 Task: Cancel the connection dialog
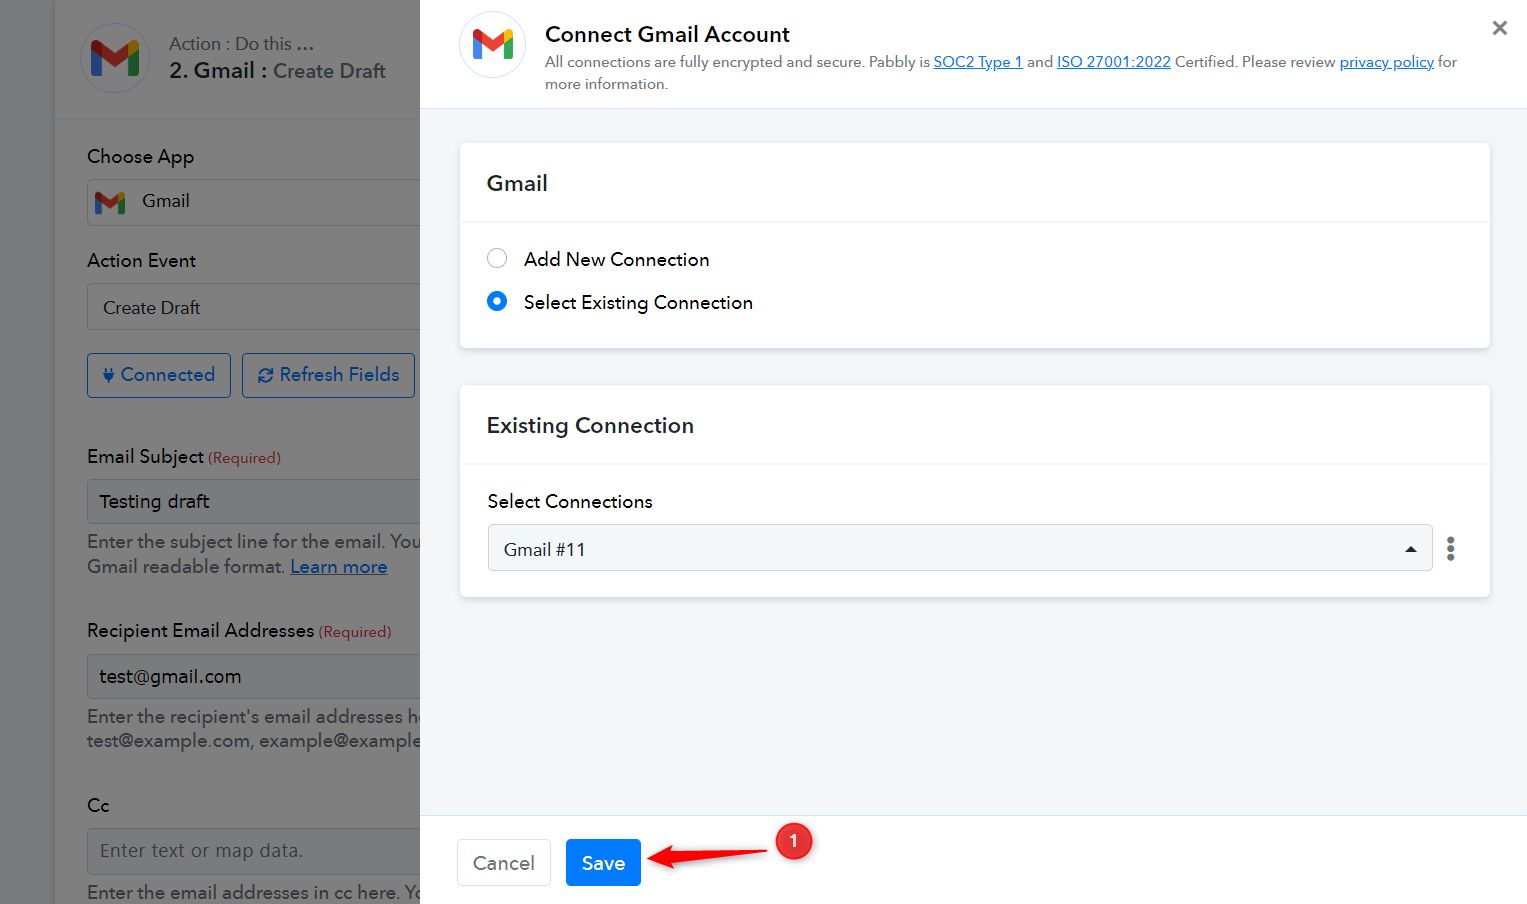(x=504, y=862)
